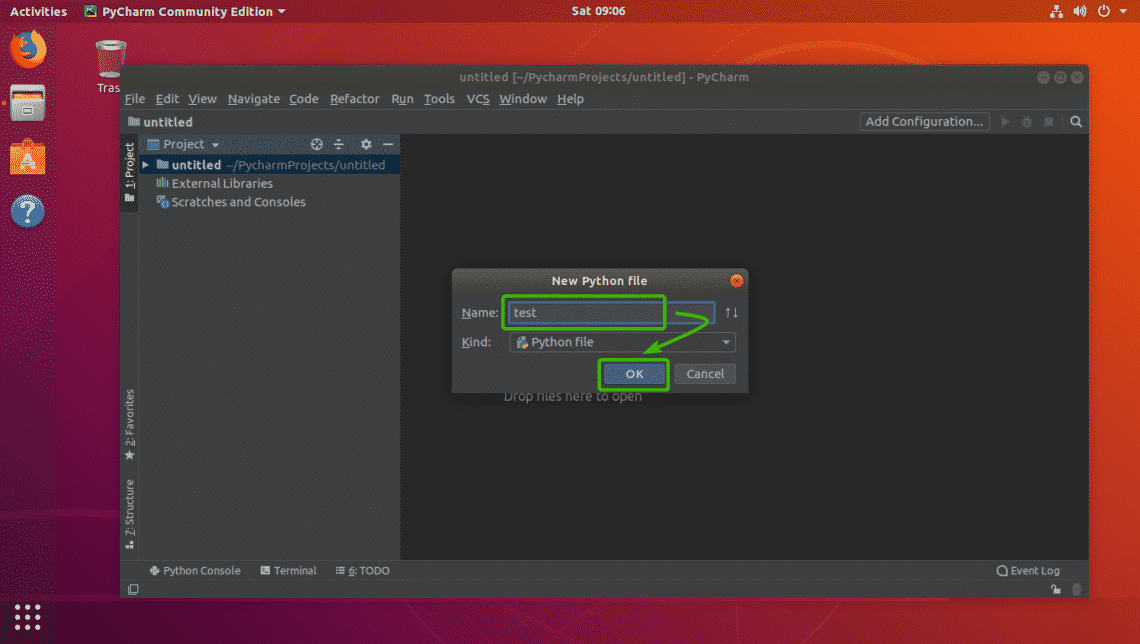The height and width of the screenshot is (644, 1140).
Task: Click the tool windows toggle icon at bottom-left
Action: (133, 589)
